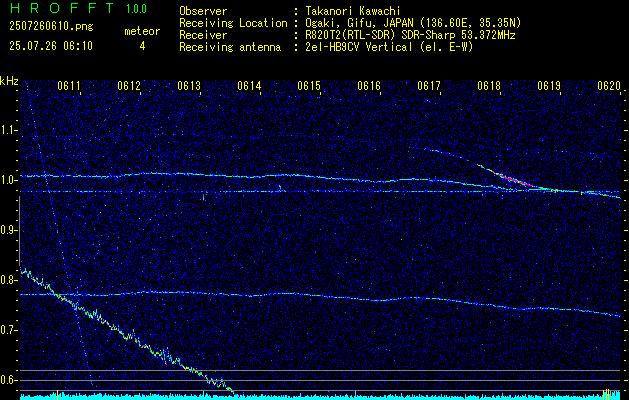
Task: Click the Receiving antenna label
Action: tap(230, 47)
